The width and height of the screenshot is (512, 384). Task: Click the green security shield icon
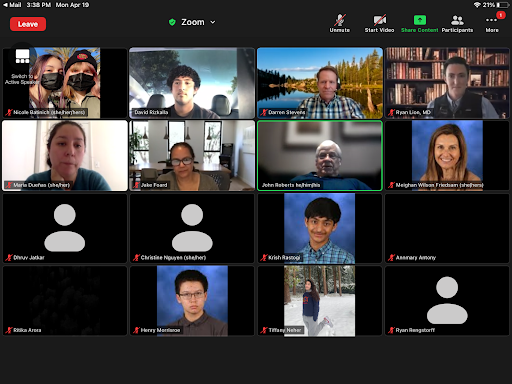pos(172,22)
